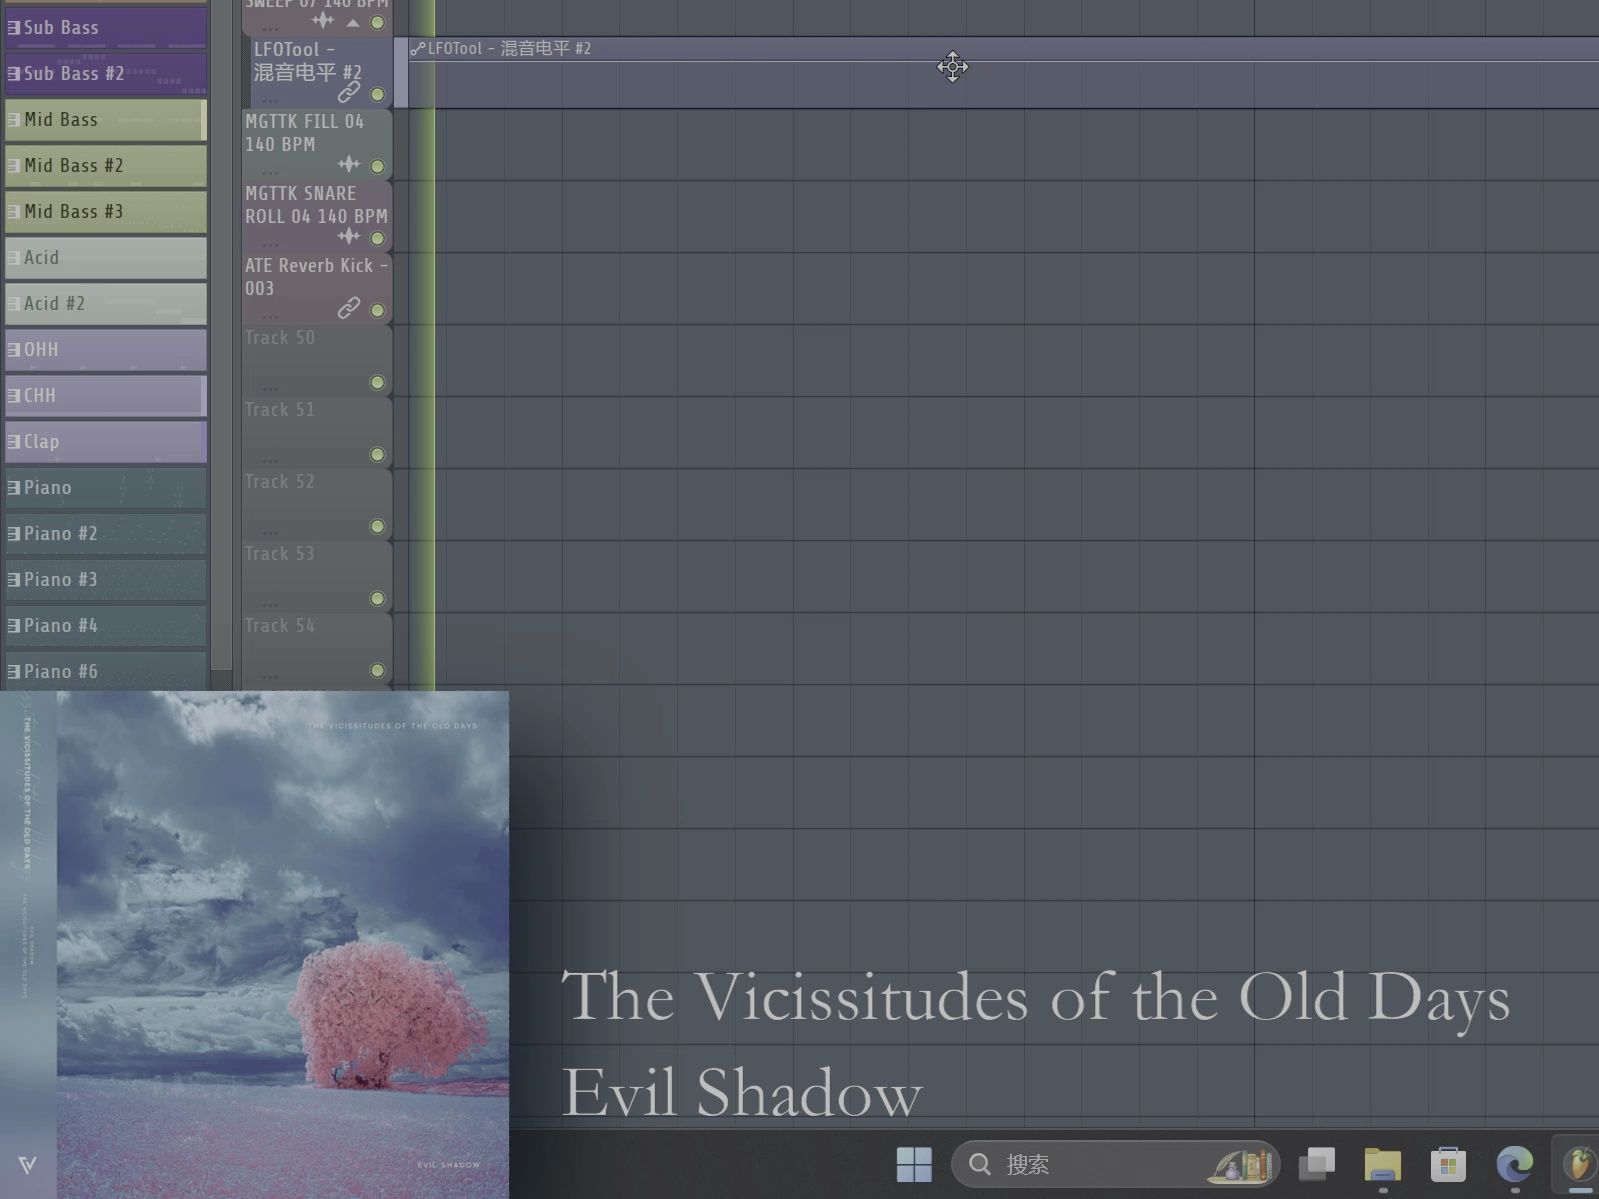Click the MGTTK SNARE ROLL 04 track name
The height and width of the screenshot is (1199, 1599).
point(316,205)
